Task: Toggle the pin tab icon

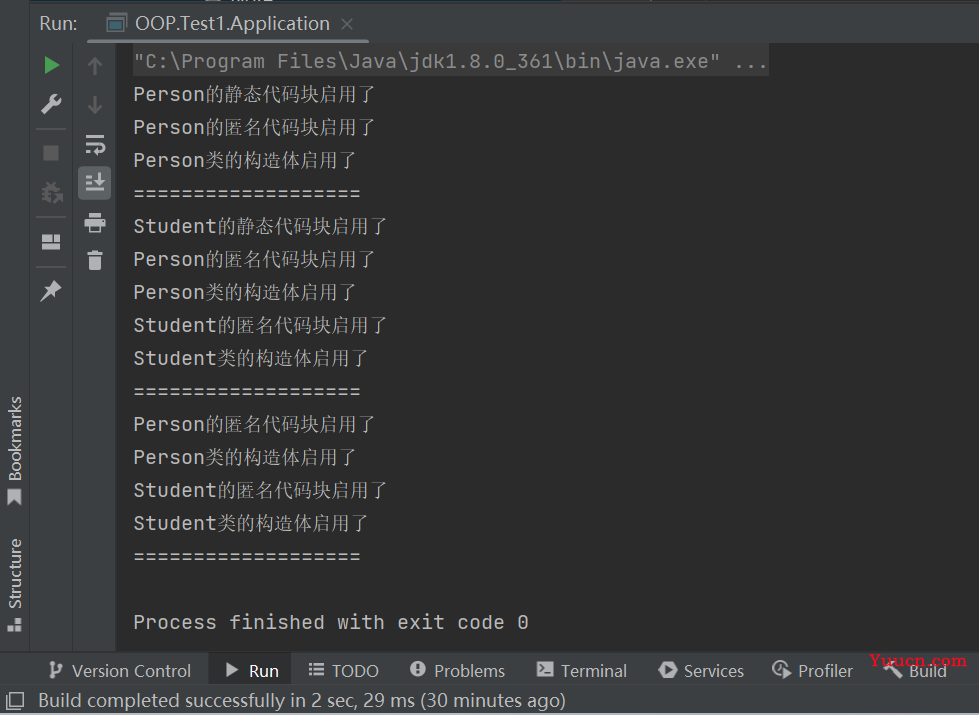Action: tap(51, 290)
